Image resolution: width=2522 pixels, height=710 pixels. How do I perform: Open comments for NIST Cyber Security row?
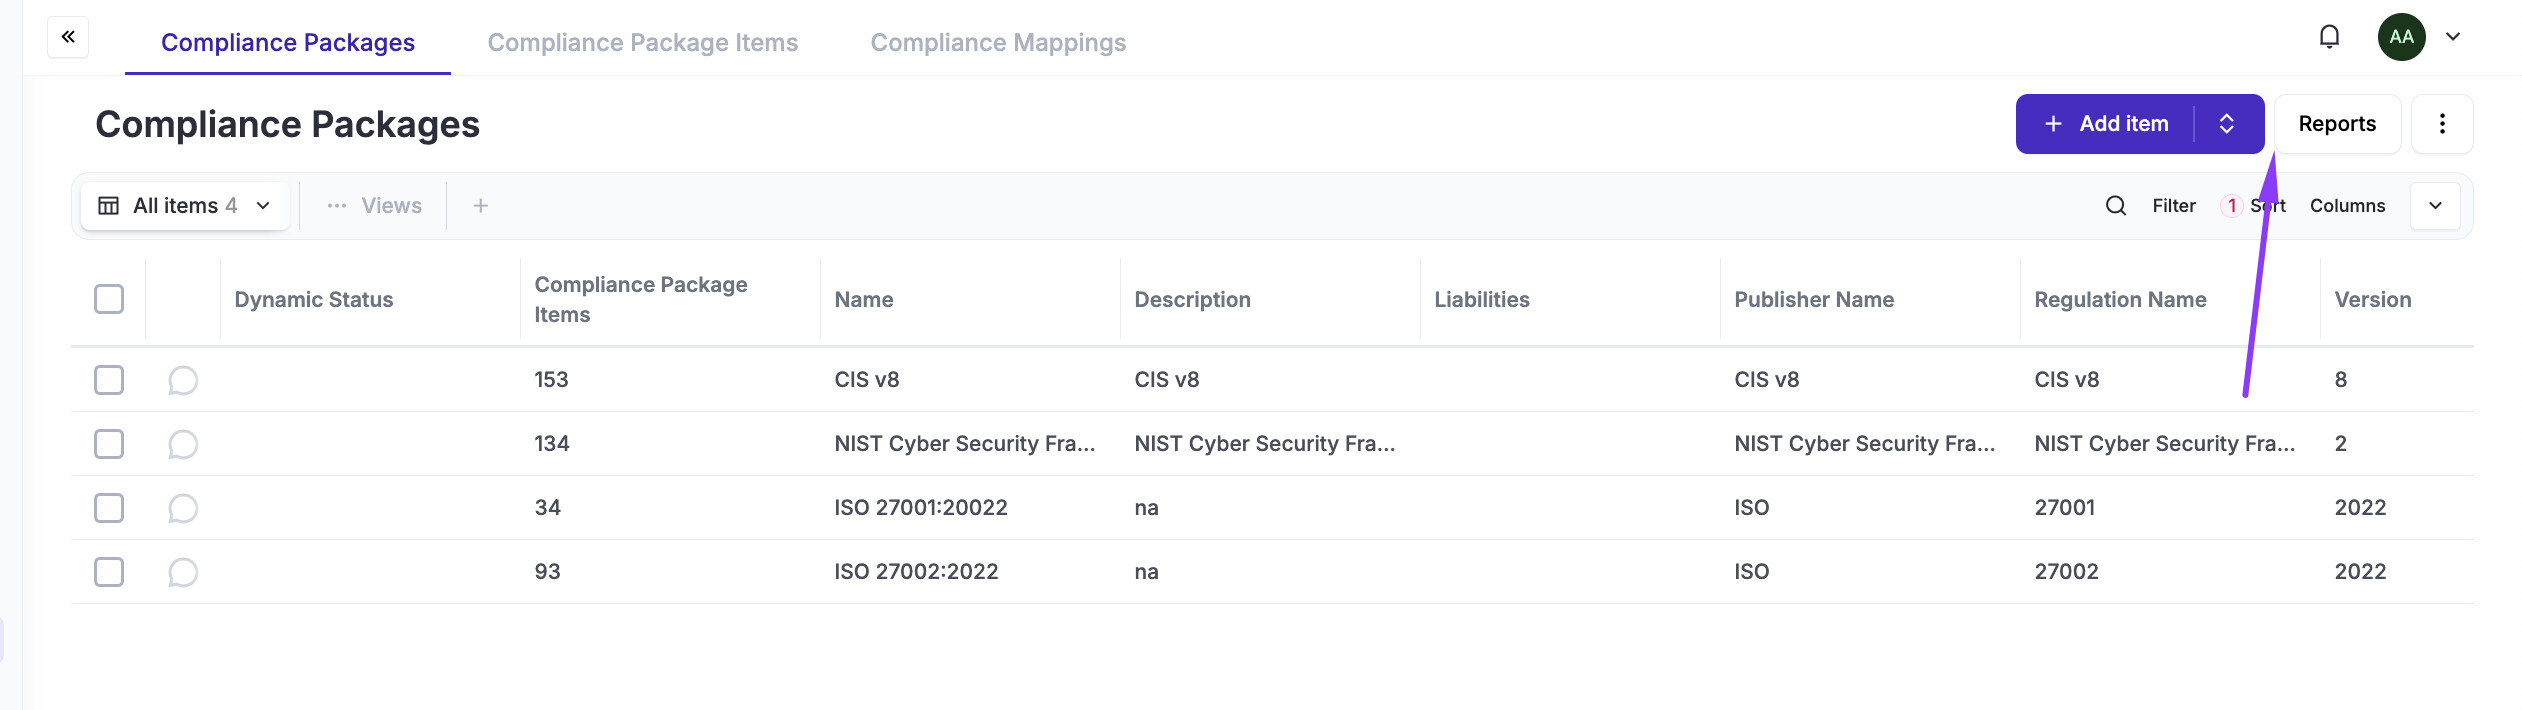(x=183, y=444)
